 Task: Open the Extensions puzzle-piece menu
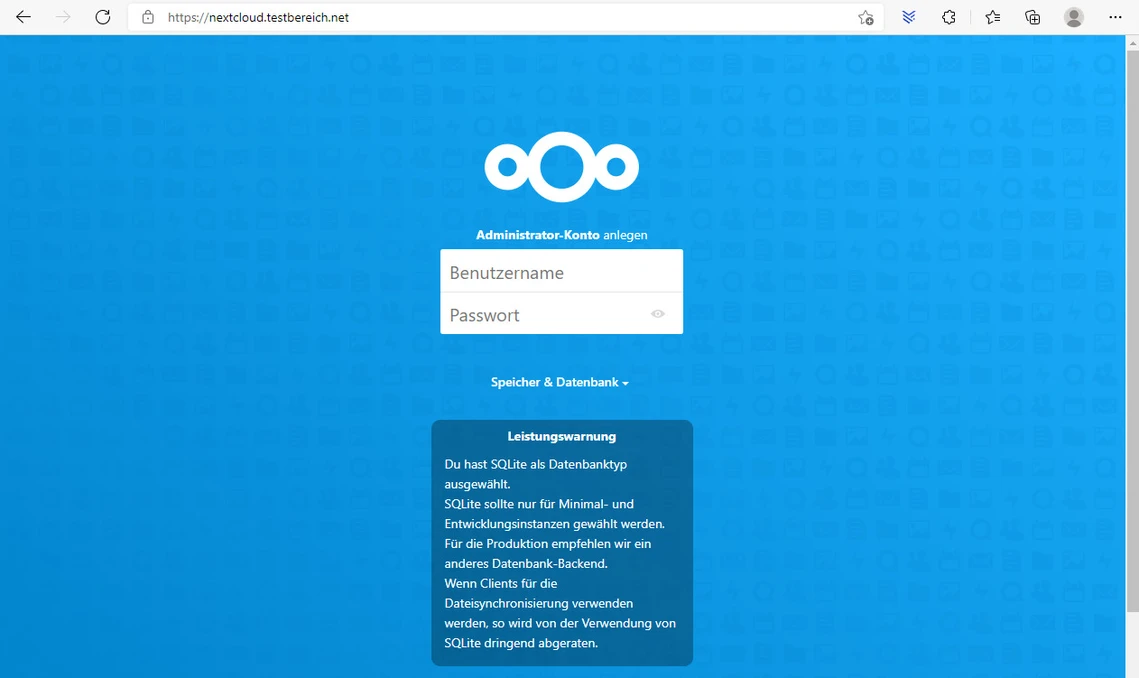(949, 17)
